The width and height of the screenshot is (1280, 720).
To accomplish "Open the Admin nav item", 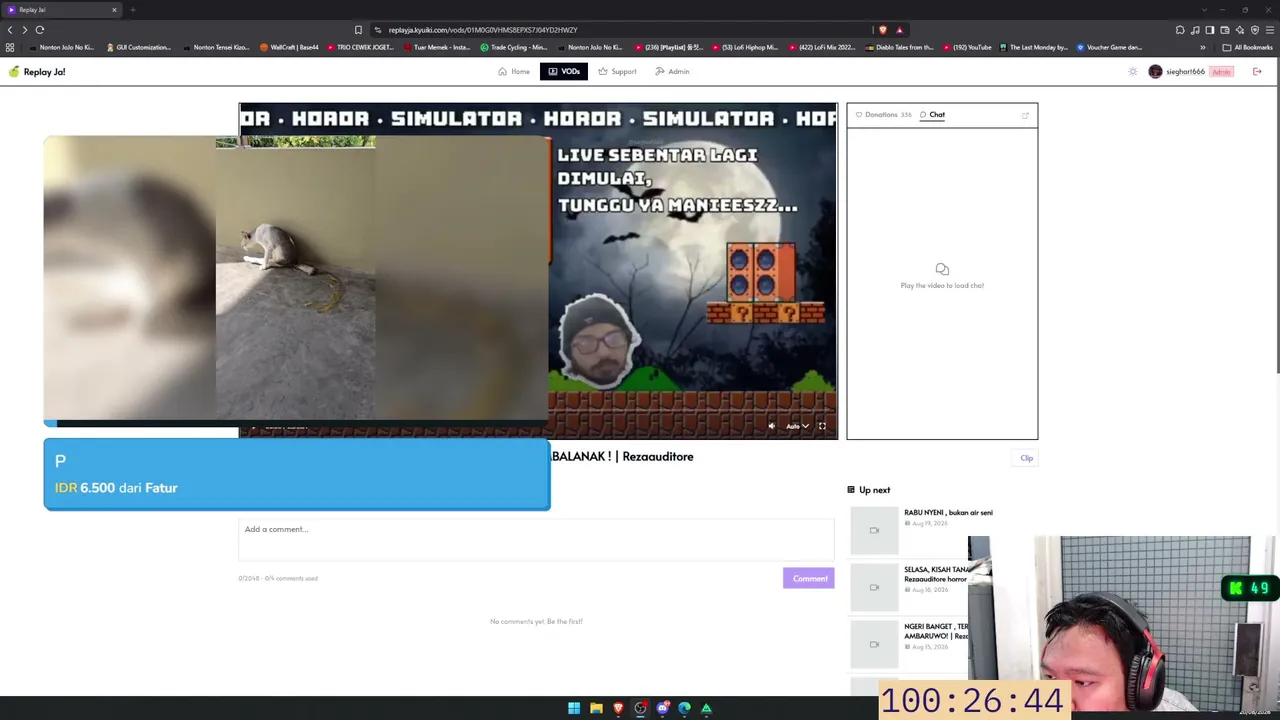I will 672,72.
